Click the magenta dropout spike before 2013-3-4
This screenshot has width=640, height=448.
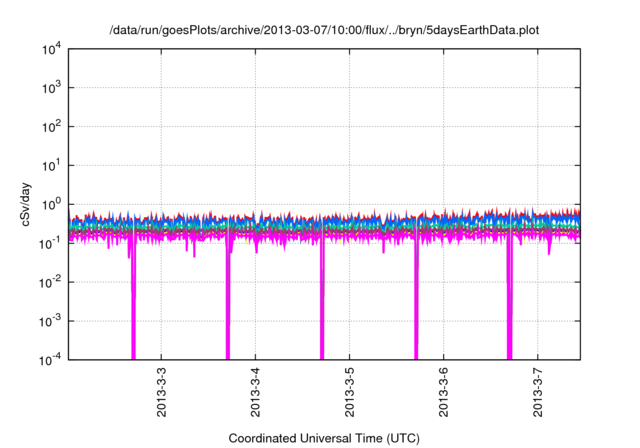(228, 298)
